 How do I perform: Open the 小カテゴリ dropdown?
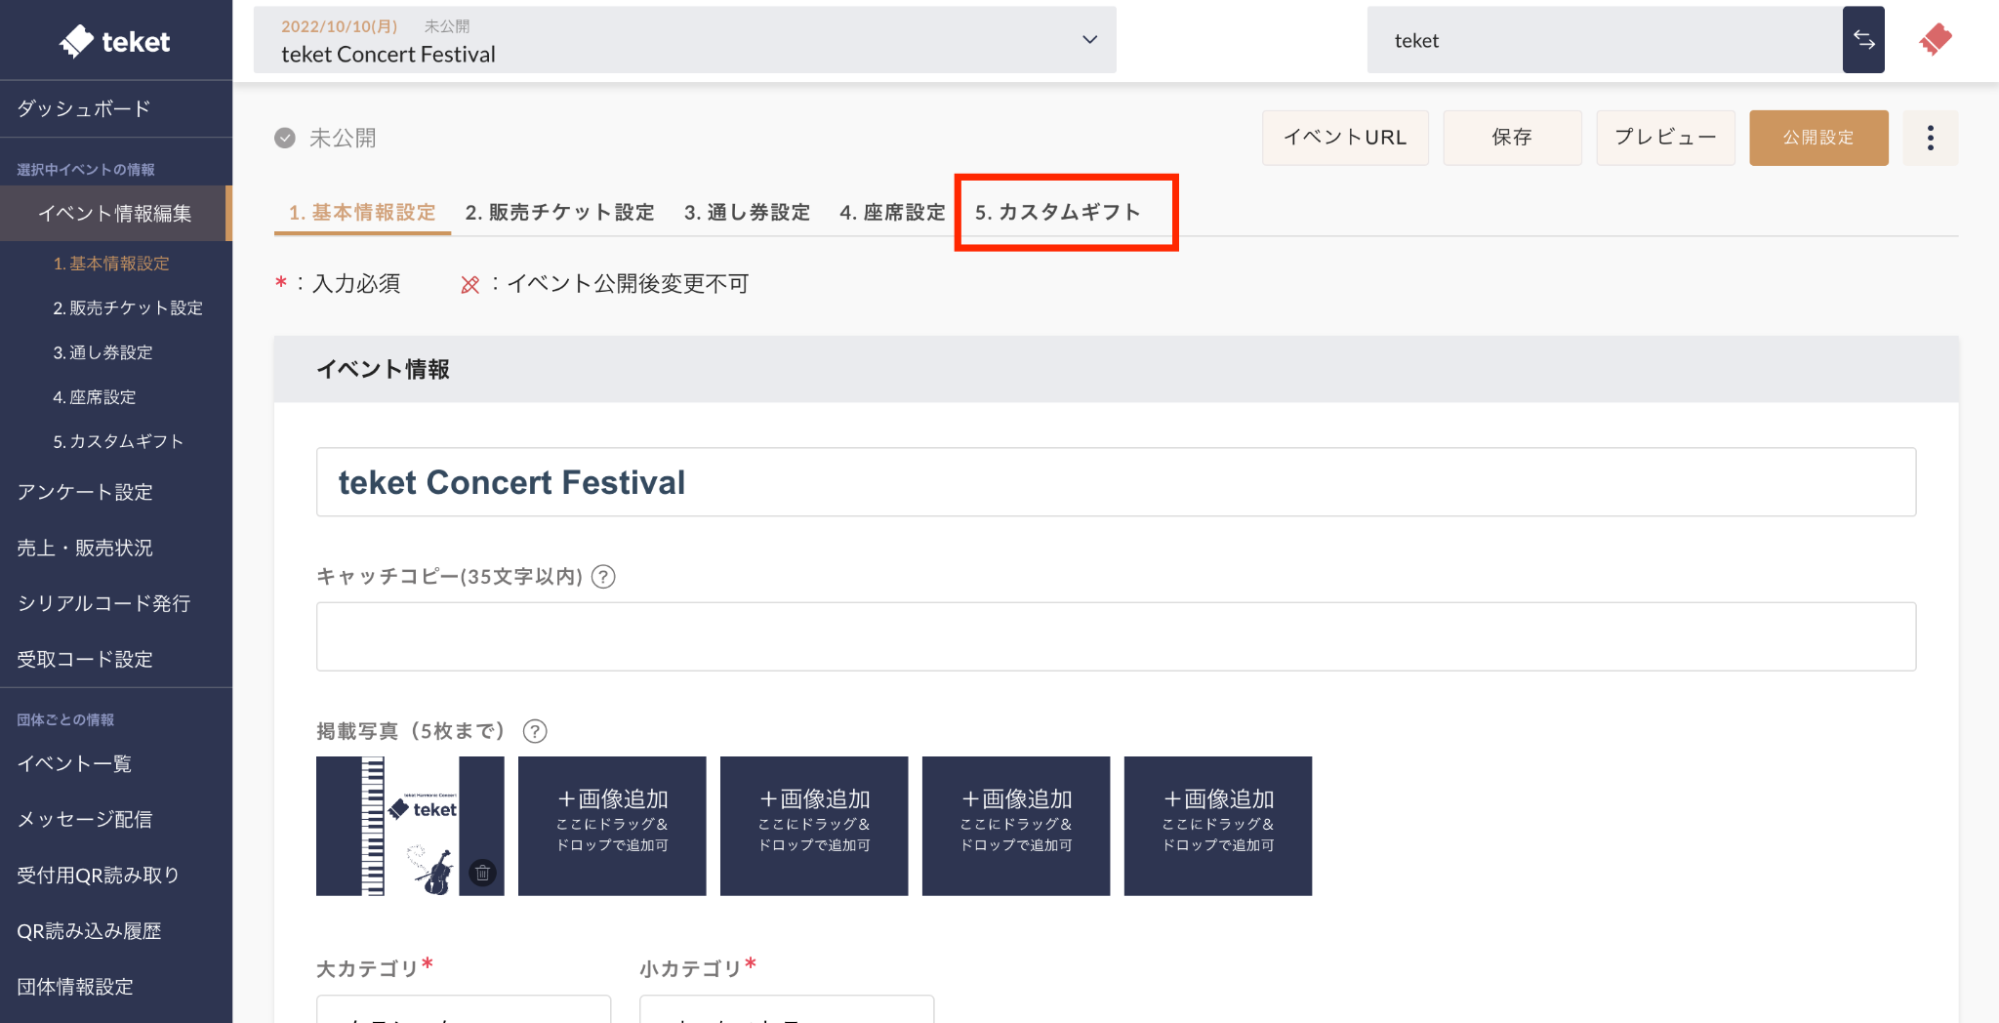click(x=786, y=1010)
